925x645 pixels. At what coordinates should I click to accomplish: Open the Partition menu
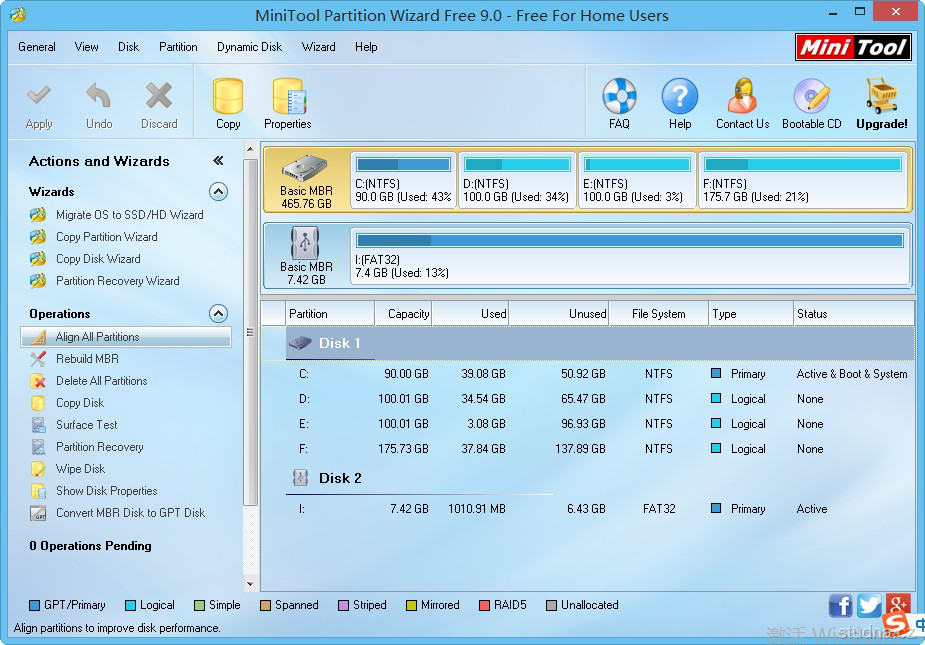click(x=178, y=47)
